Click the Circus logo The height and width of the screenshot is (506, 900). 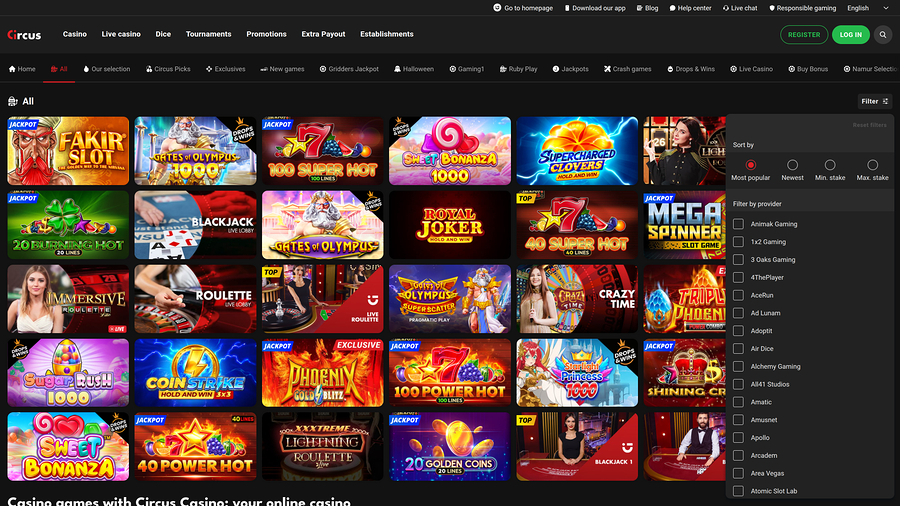click(x=24, y=35)
